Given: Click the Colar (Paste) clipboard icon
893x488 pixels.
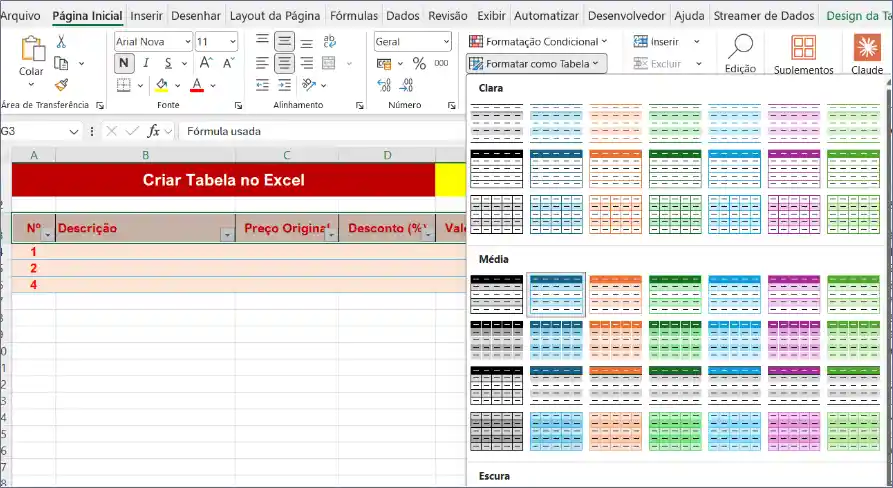Looking at the screenshot, I should tap(32, 48).
